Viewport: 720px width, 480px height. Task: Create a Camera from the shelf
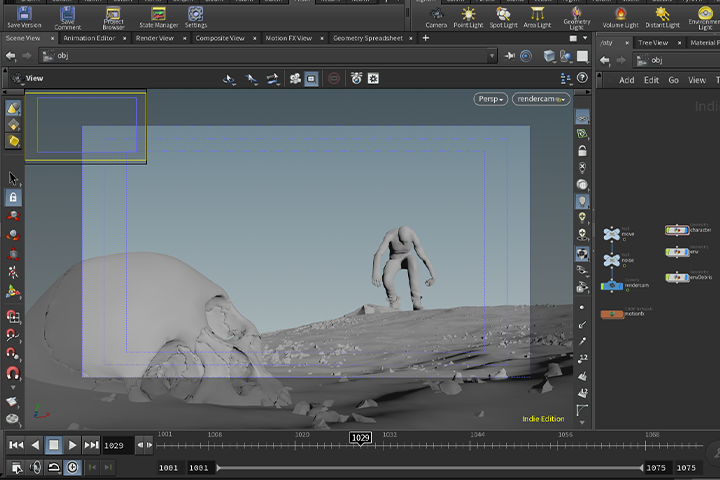pos(436,18)
